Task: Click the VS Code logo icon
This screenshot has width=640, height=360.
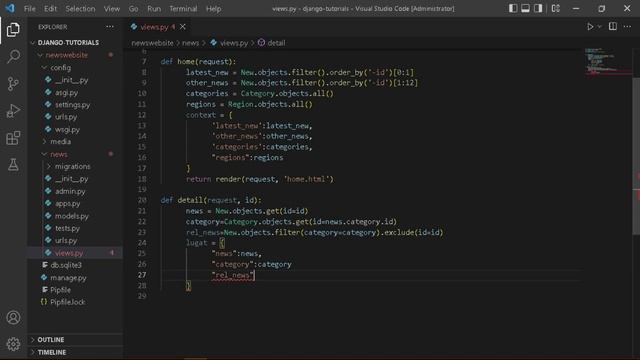Action: [10, 8]
